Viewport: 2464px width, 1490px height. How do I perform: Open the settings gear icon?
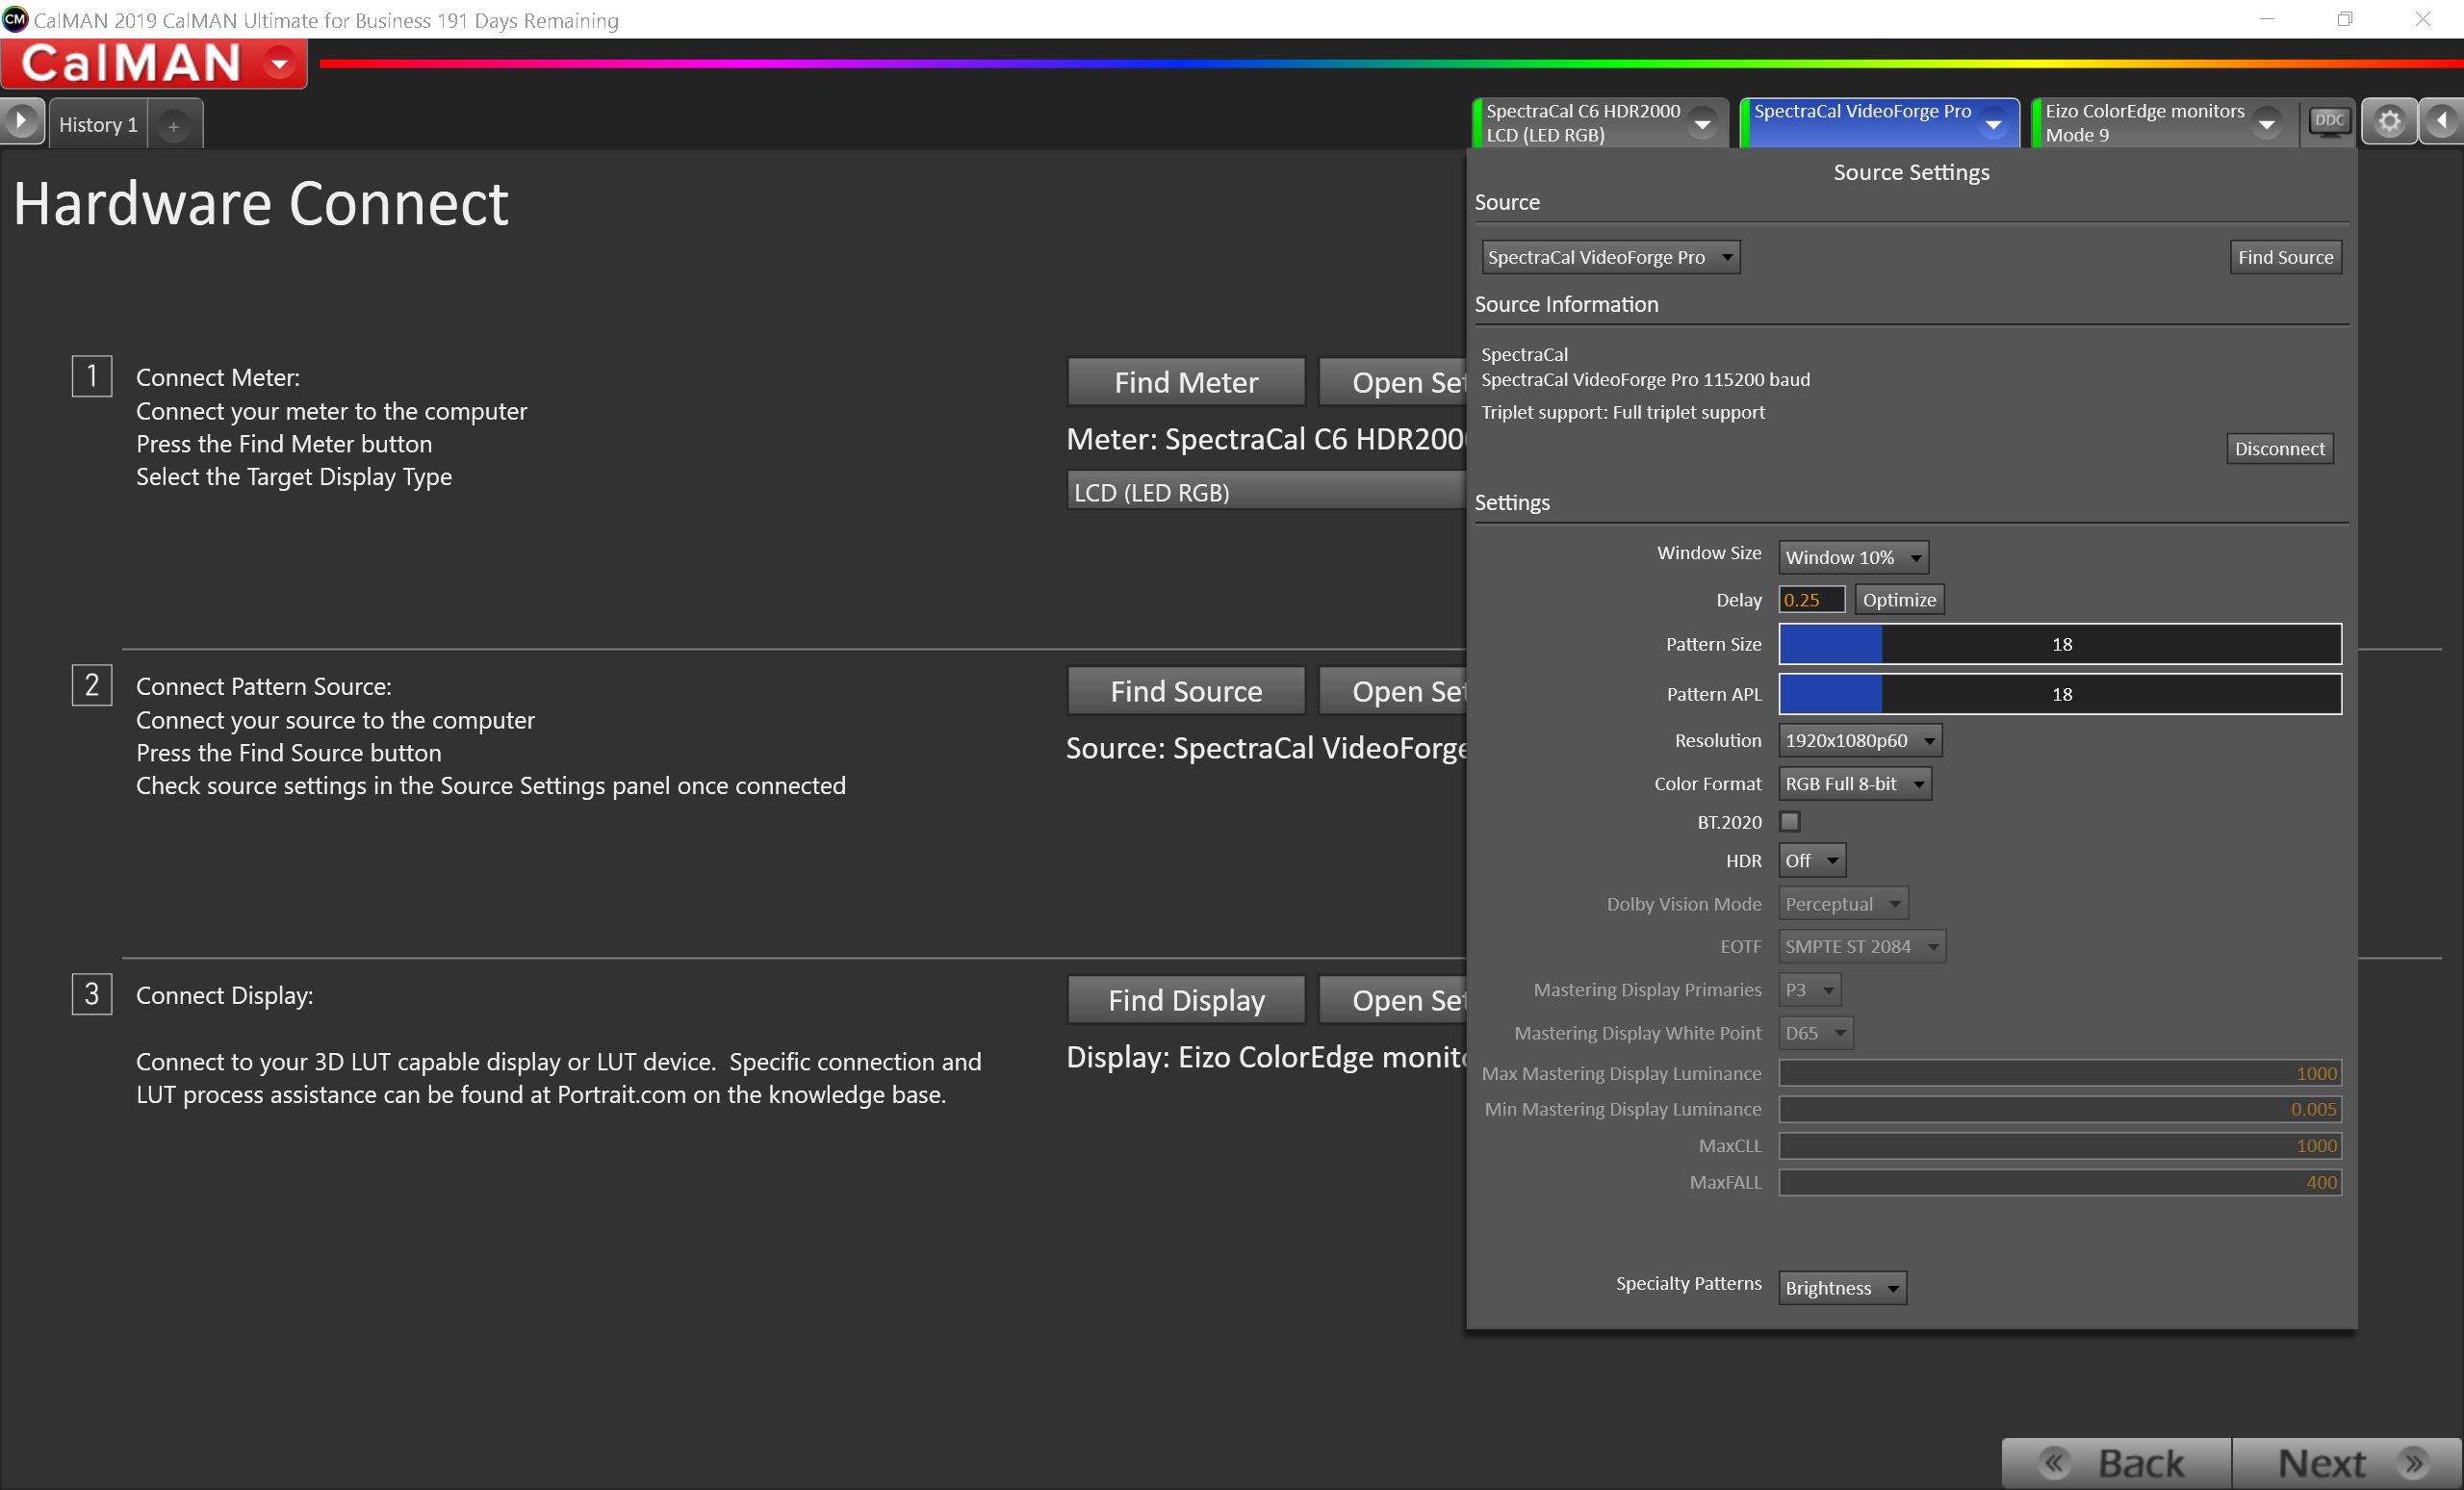click(2389, 122)
